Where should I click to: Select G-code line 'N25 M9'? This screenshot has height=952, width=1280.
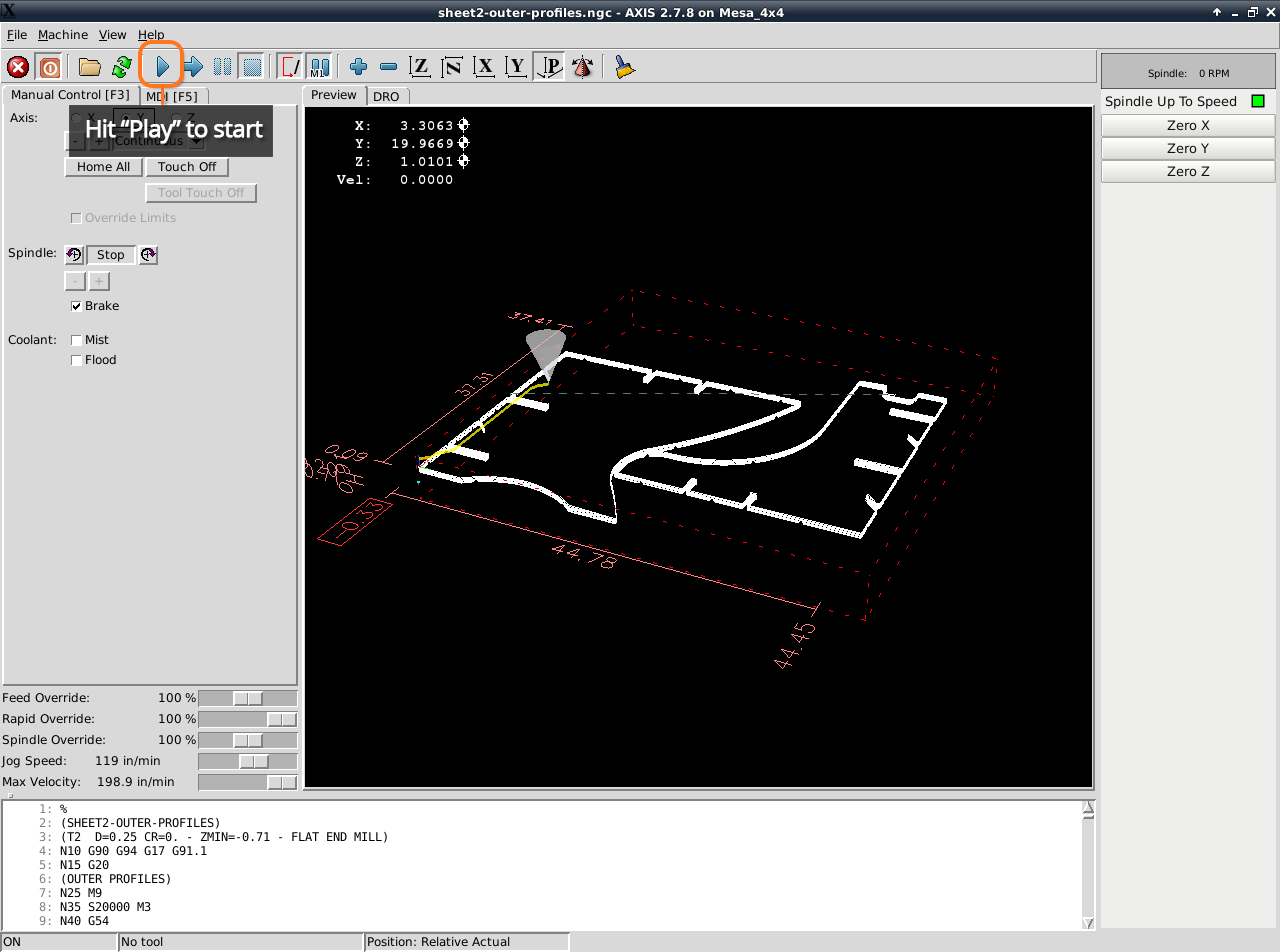(x=81, y=893)
